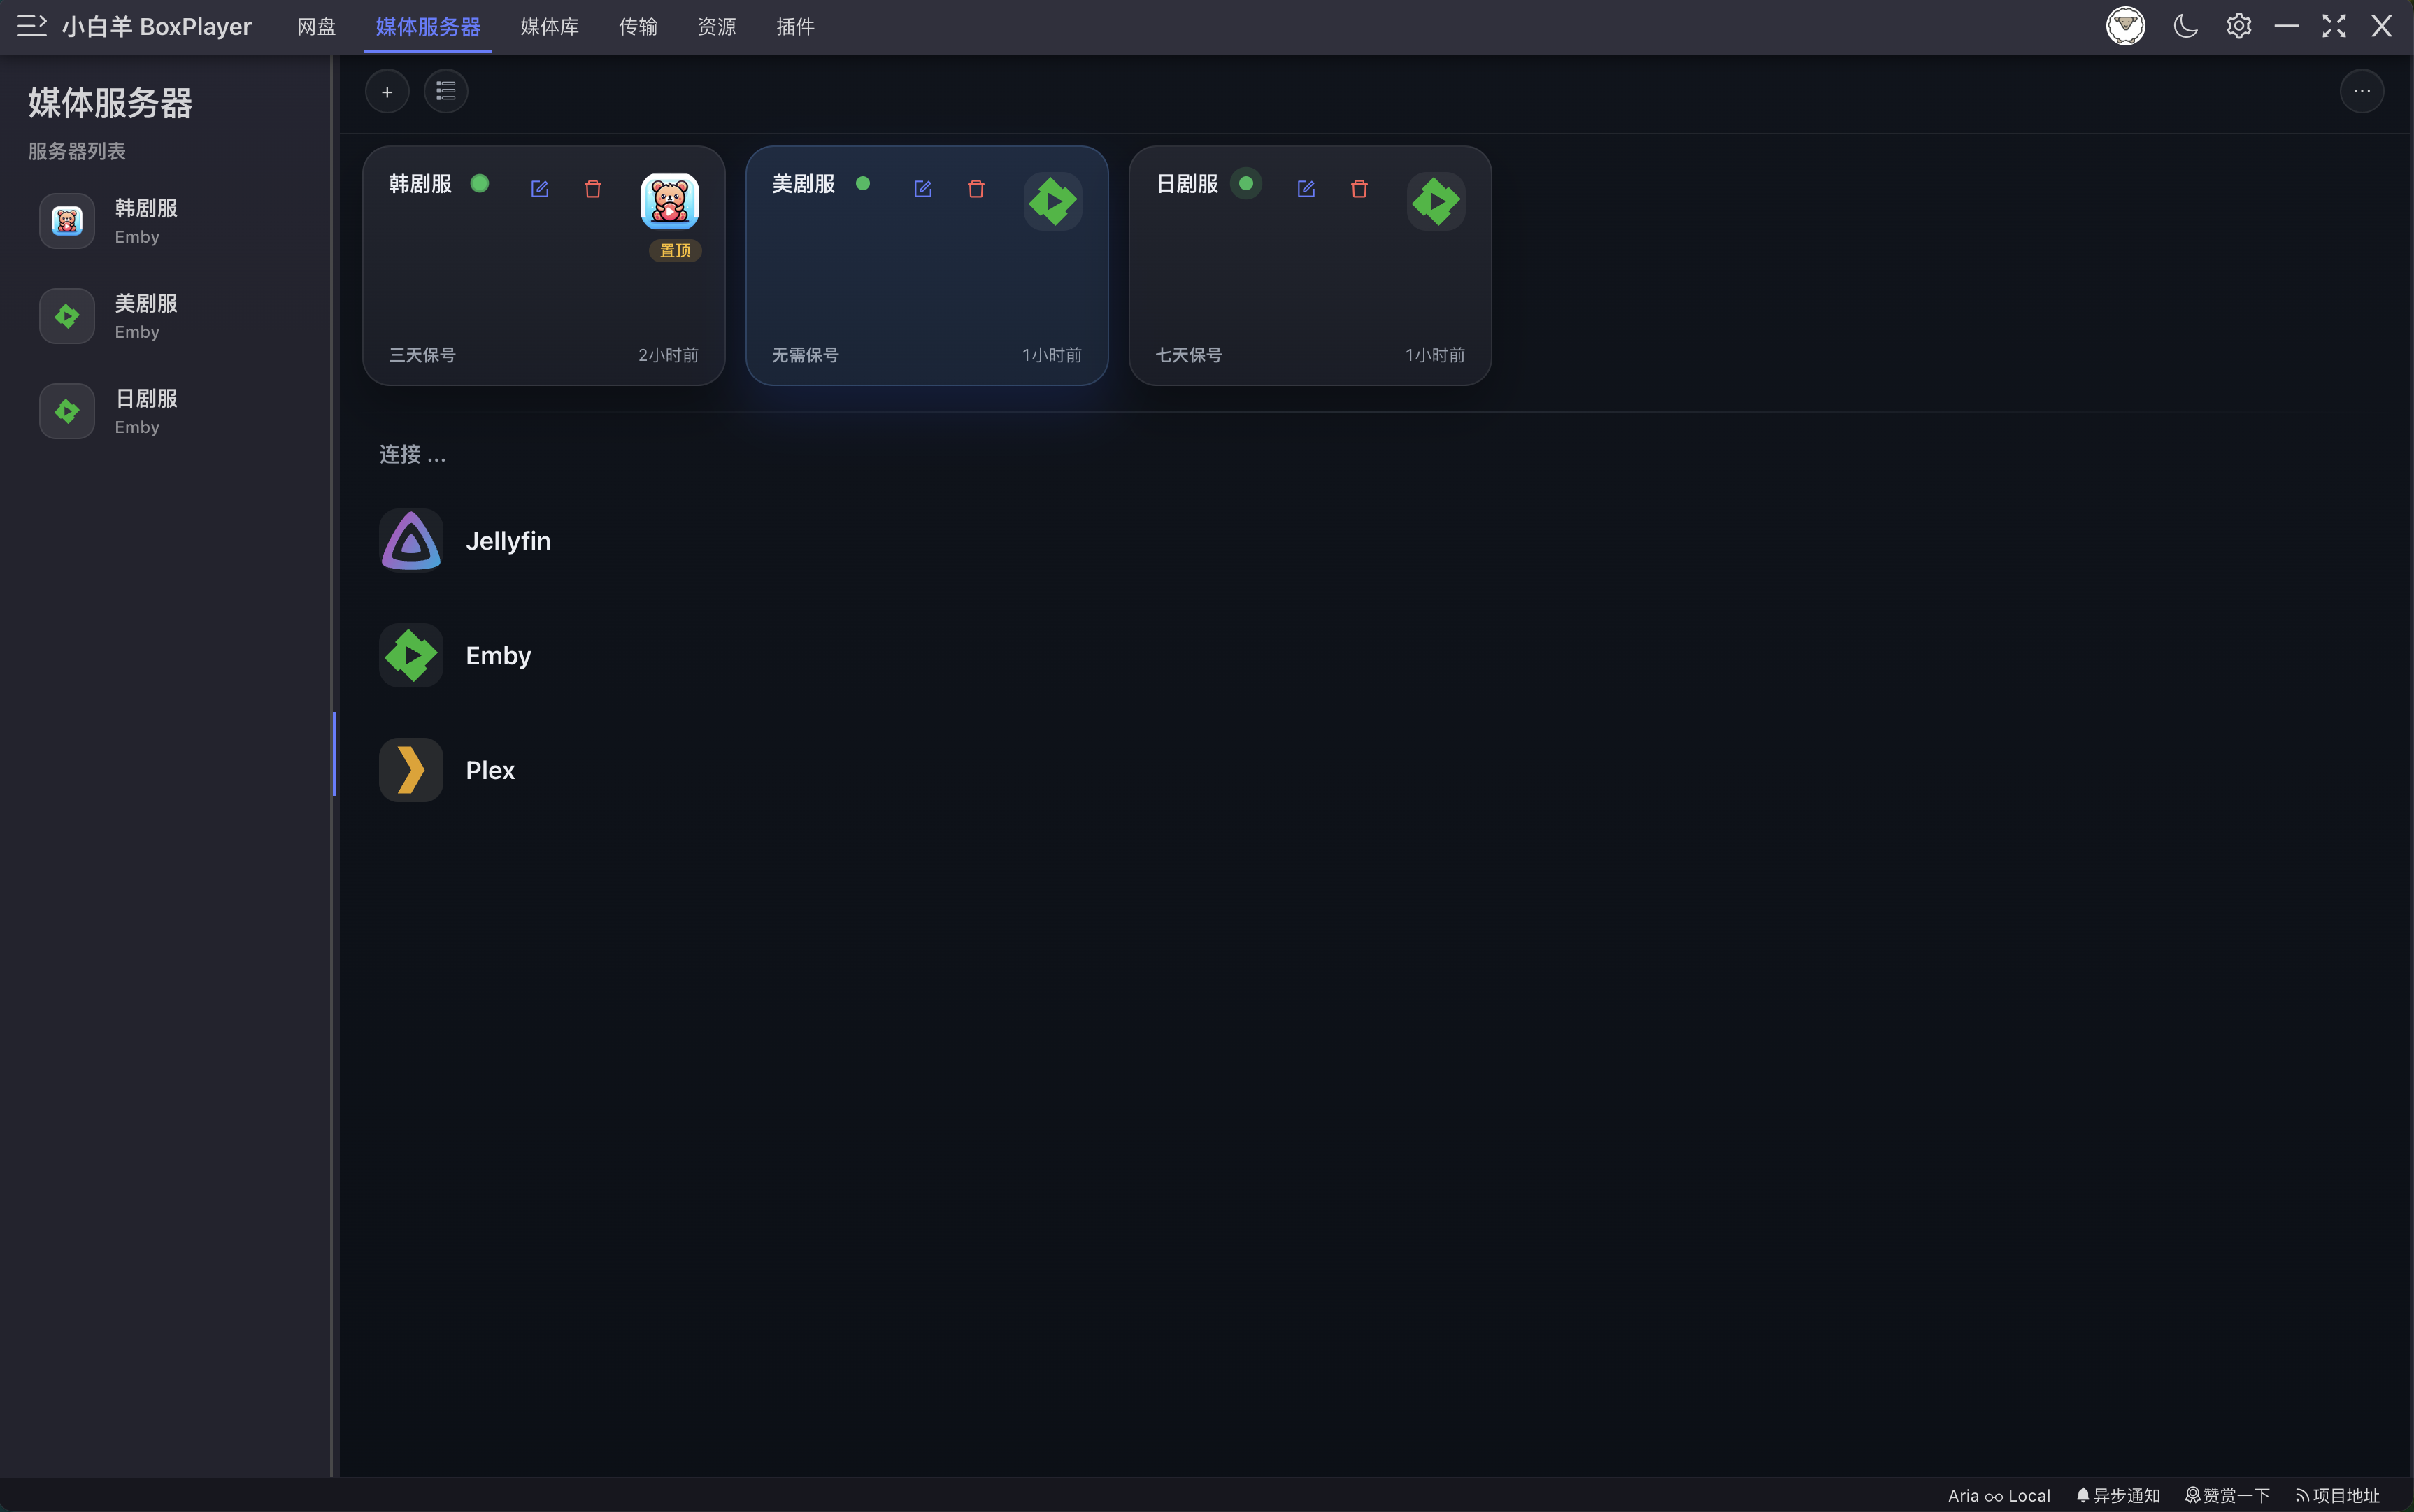The height and width of the screenshot is (1512, 2414).
Task: Switch to the 网盘 tab
Action: tap(316, 27)
